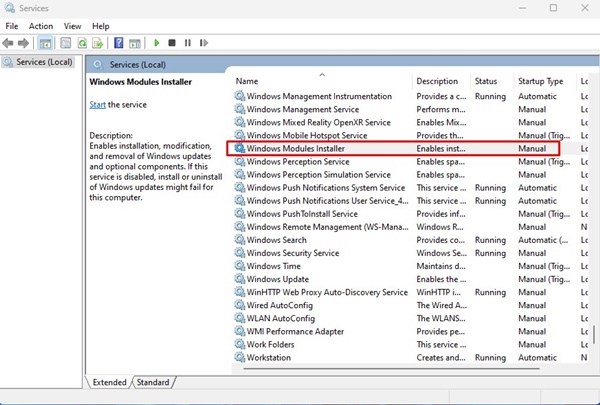Select Windows Perception Simulation Service
The height and width of the screenshot is (405, 600).
click(409, 175)
